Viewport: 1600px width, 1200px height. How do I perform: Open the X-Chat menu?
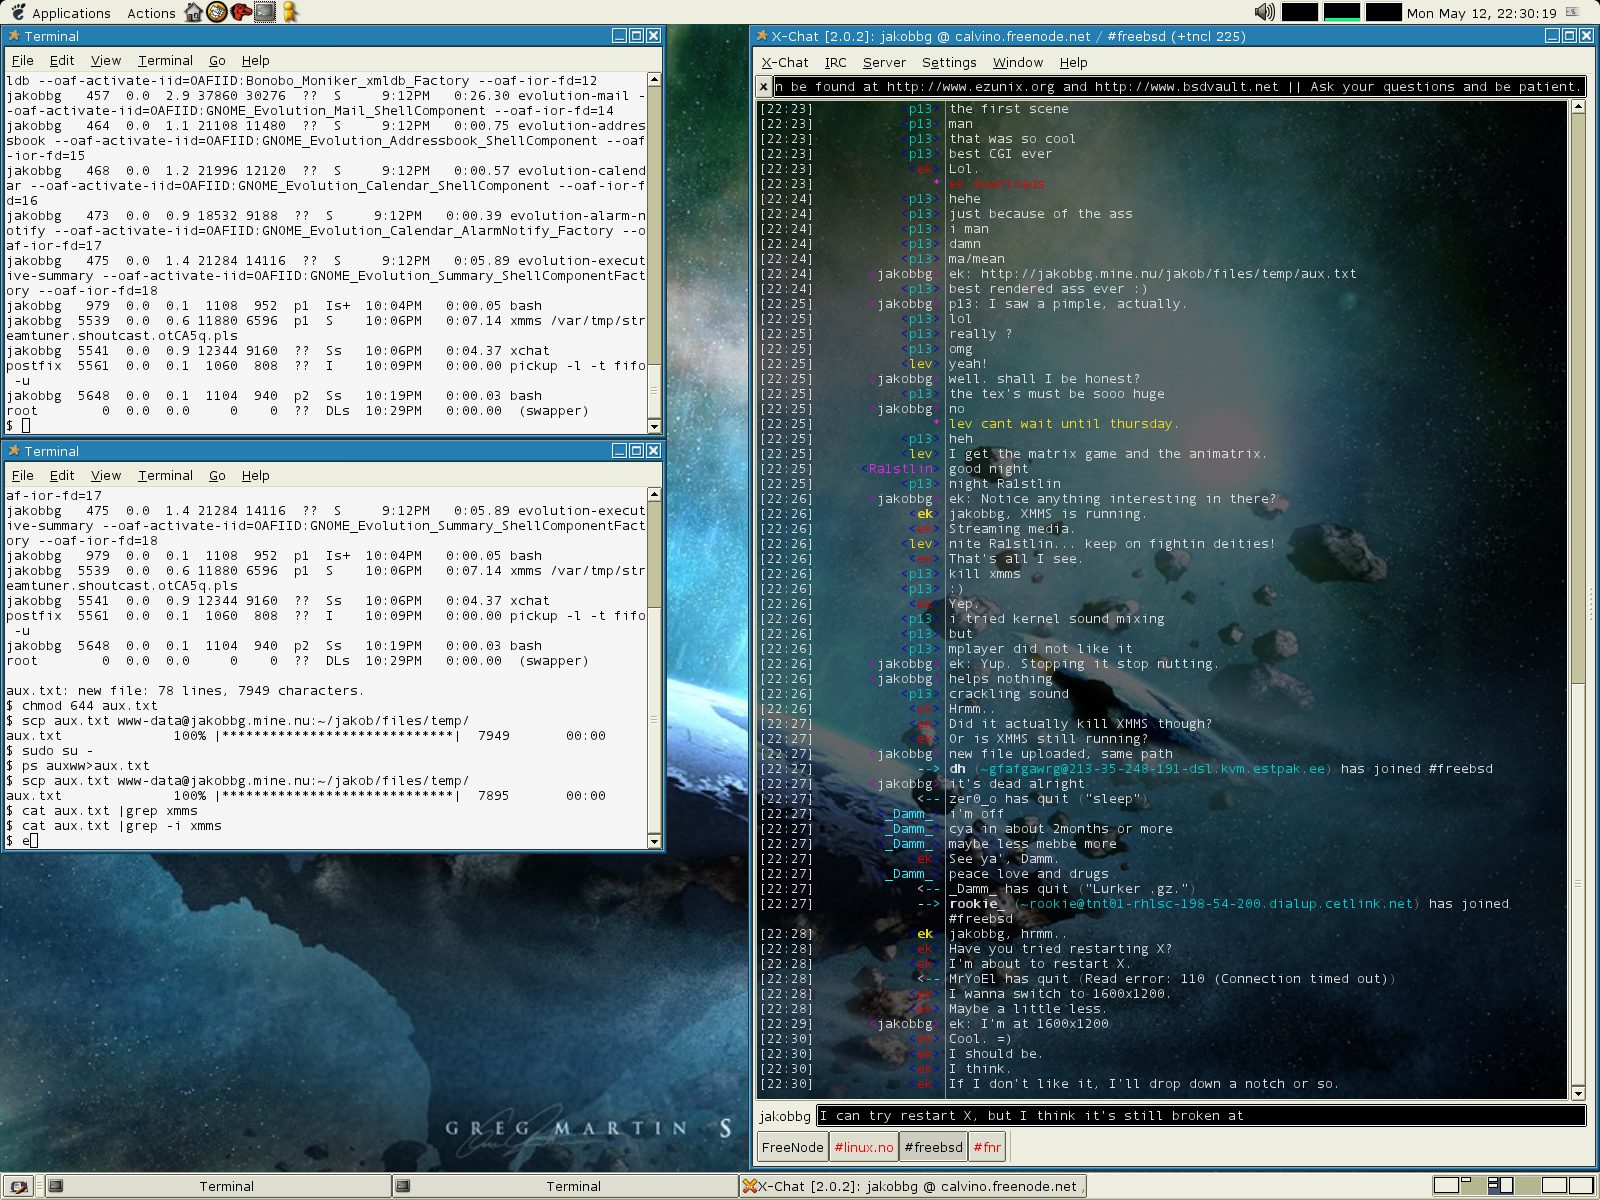point(785,63)
